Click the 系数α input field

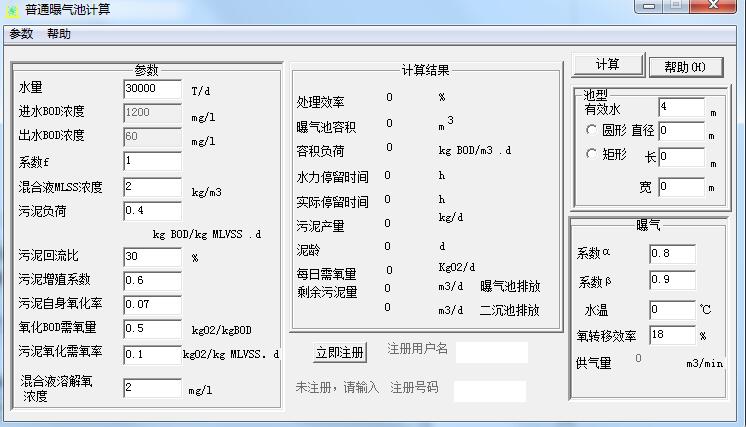[x=672, y=254]
